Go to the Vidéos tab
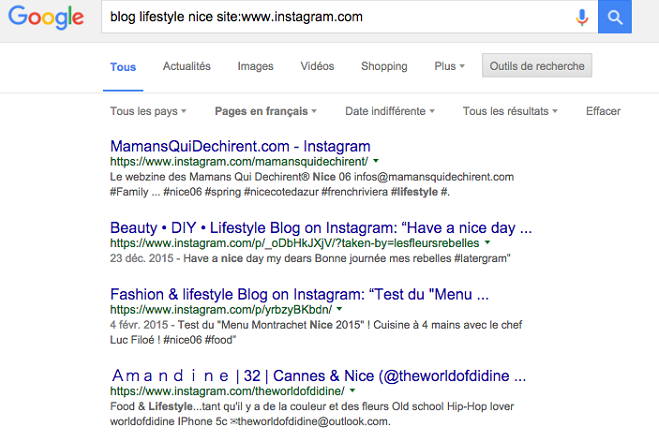This screenshot has height=436, width=659. [x=317, y=66]
